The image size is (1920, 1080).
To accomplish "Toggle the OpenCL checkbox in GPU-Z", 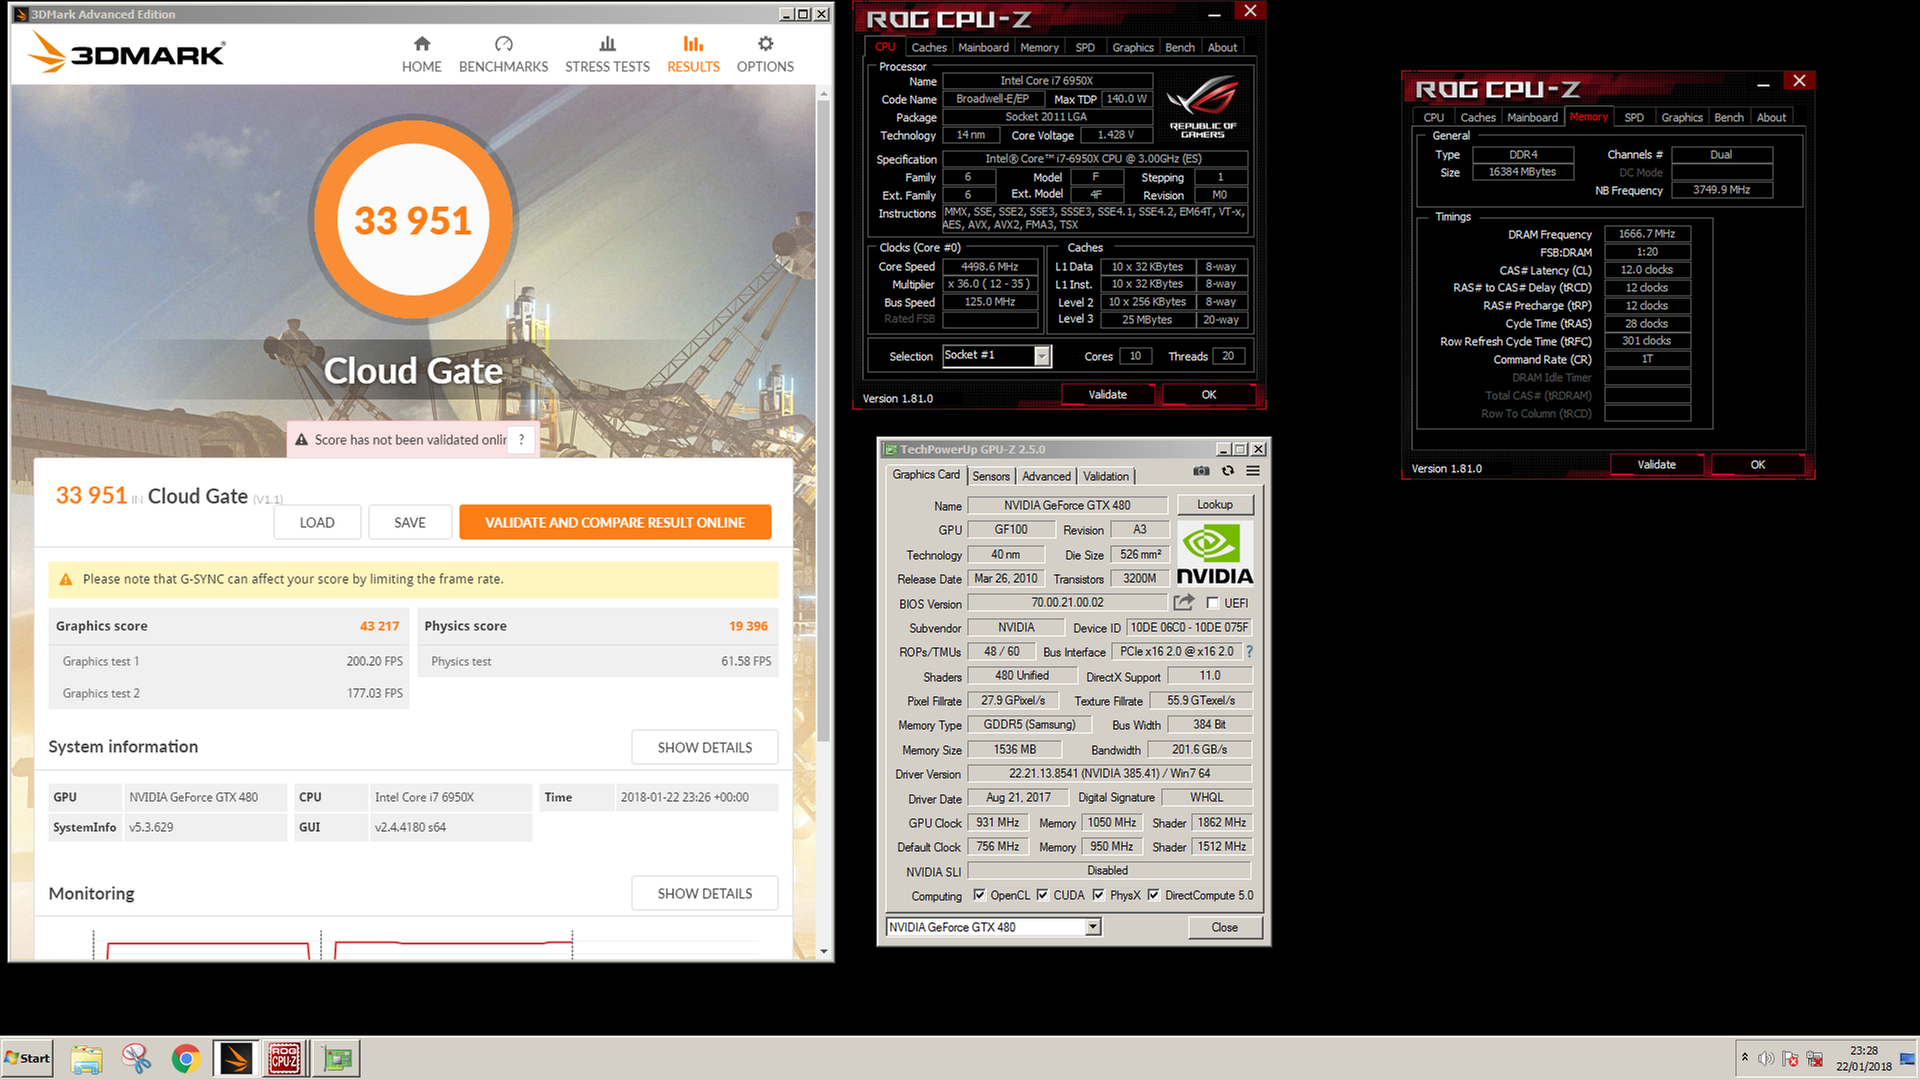I will click(x=979, y=895).
